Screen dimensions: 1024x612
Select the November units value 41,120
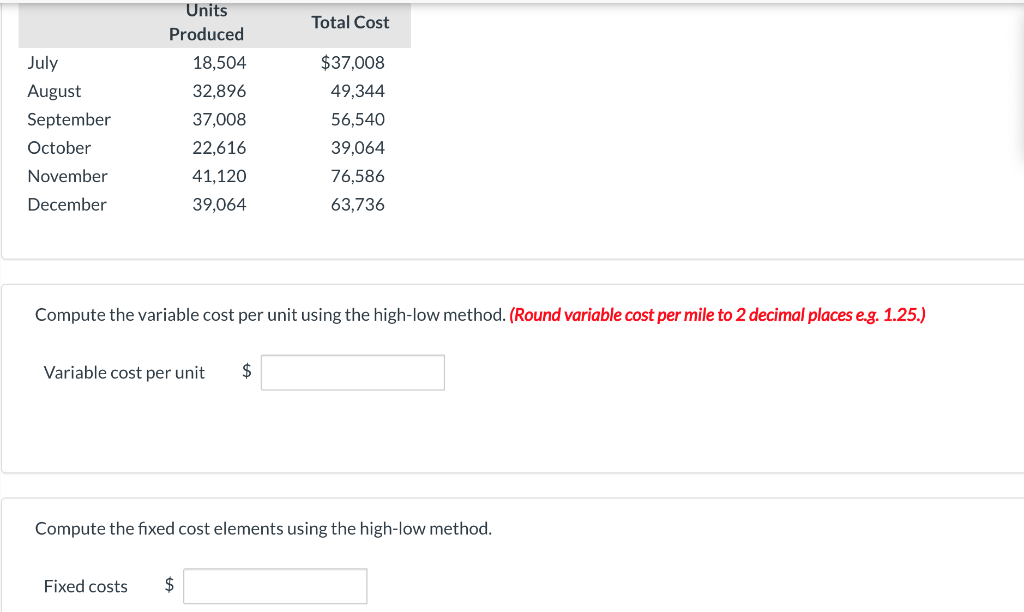pos(221,176)
